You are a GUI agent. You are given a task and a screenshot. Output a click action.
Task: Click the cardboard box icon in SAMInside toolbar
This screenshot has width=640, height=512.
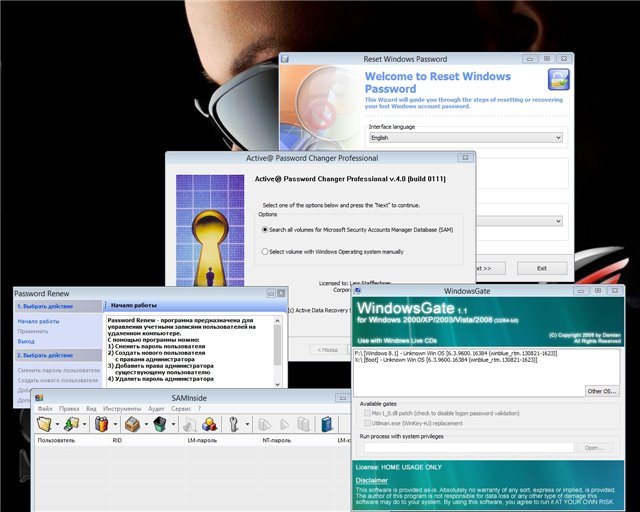(131, 424)
